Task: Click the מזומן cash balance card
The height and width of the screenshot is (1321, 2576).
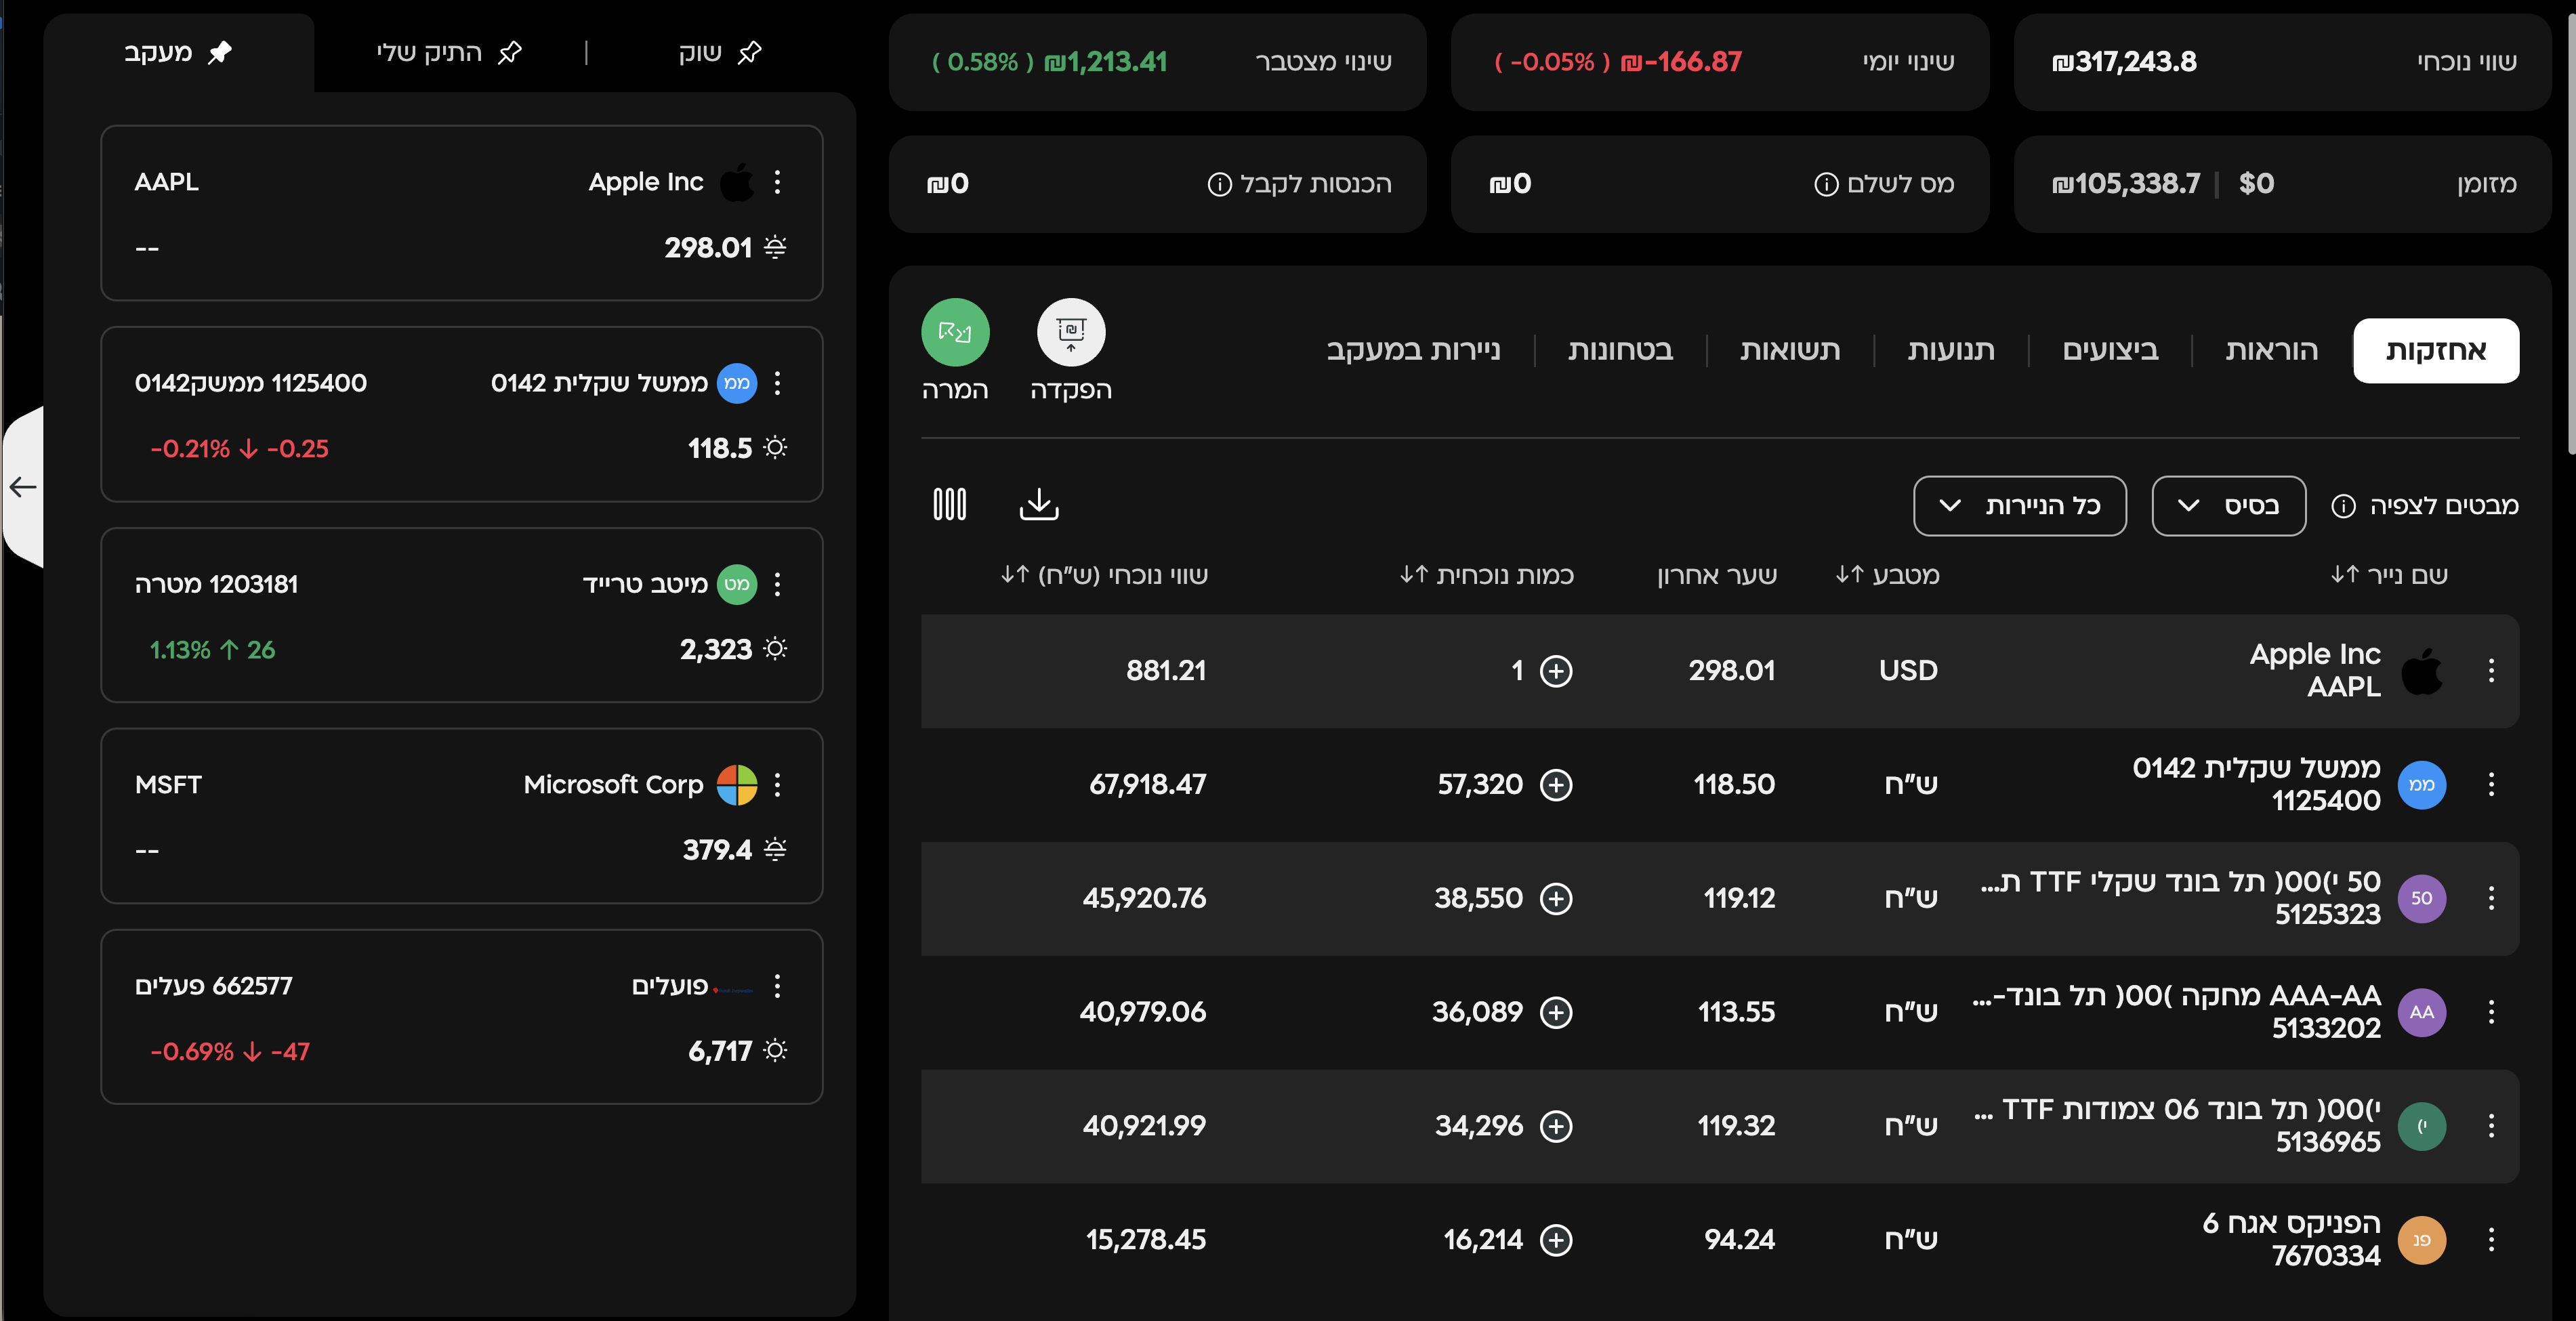Action: [x=2282, y=184]
